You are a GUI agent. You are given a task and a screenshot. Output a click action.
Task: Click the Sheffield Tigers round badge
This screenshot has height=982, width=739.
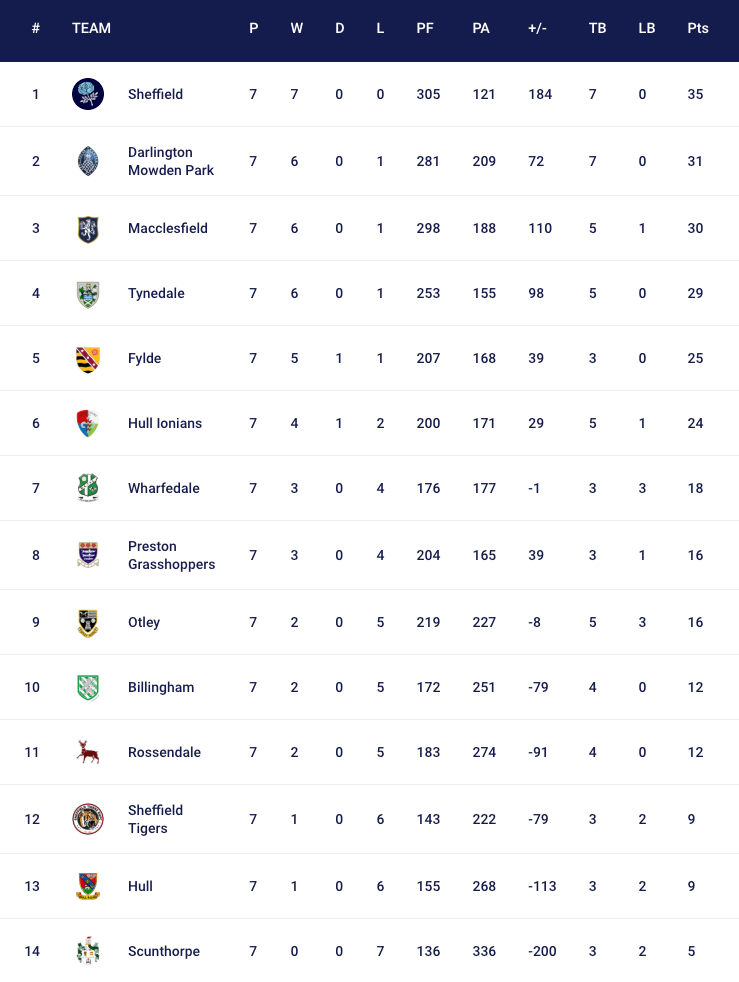[x=88, y=819]
